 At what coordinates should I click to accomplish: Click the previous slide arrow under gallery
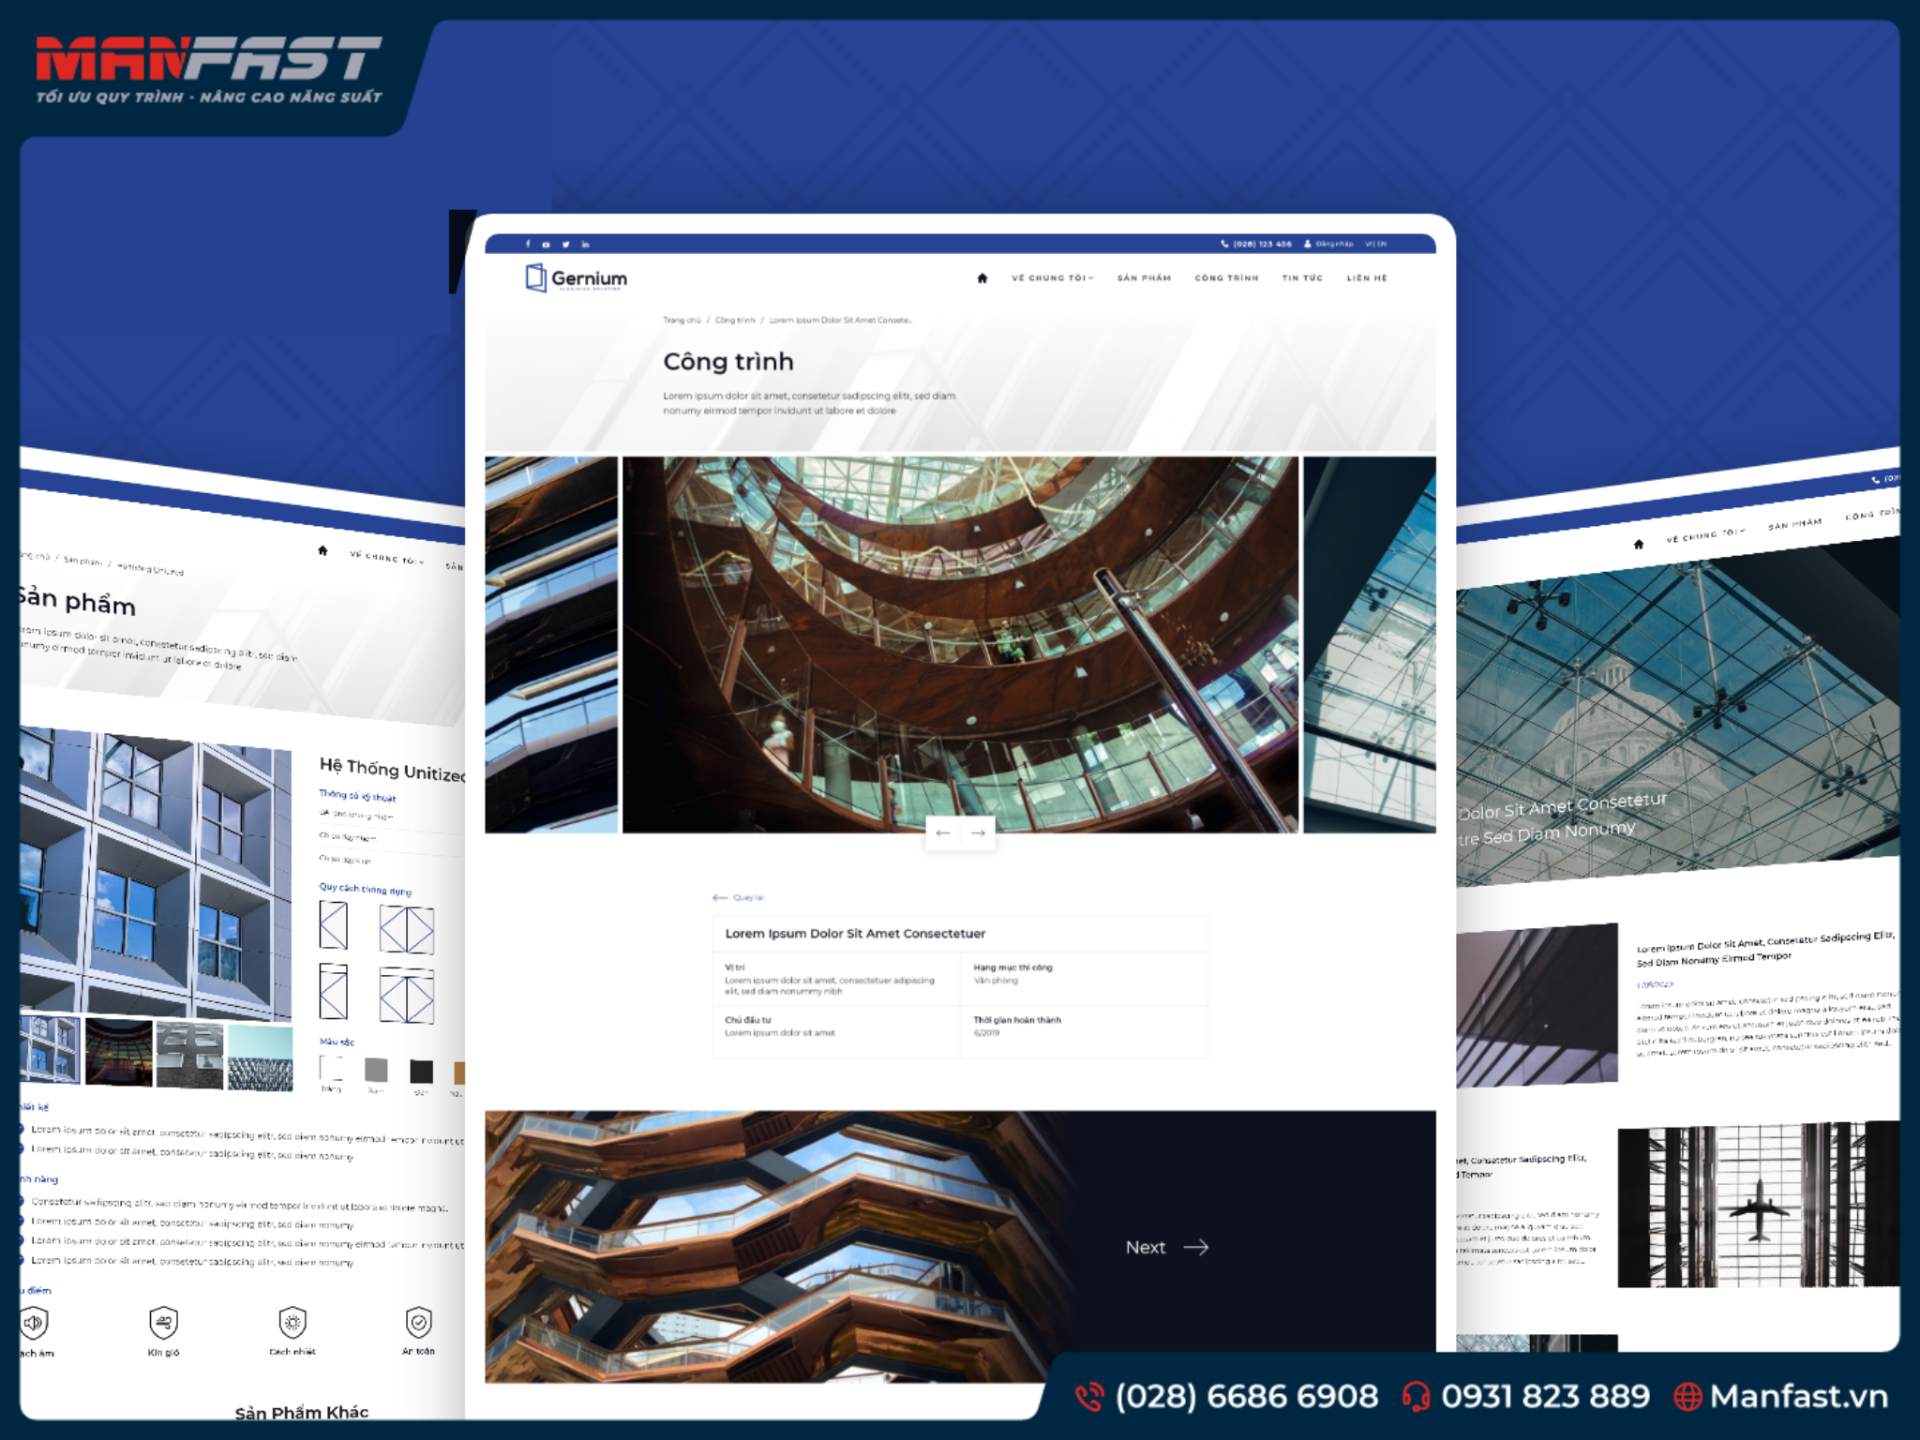[x=943, y=833]
